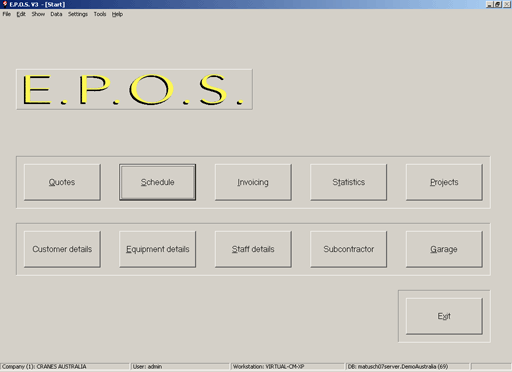Click the 'User: admin' status bar entry
This screenshot has width=512, height=372.
180,367
